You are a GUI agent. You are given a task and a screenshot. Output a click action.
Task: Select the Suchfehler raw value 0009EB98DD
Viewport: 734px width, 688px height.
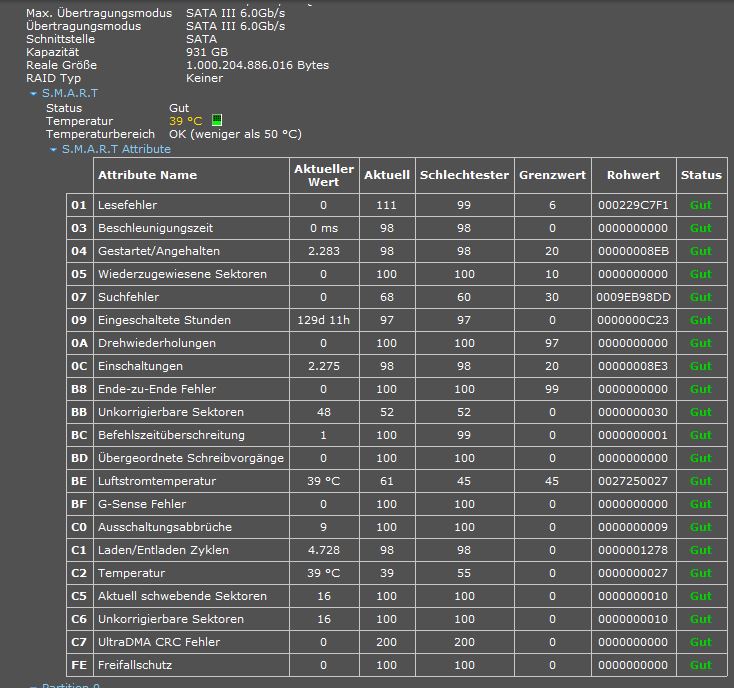coord(634,297)
